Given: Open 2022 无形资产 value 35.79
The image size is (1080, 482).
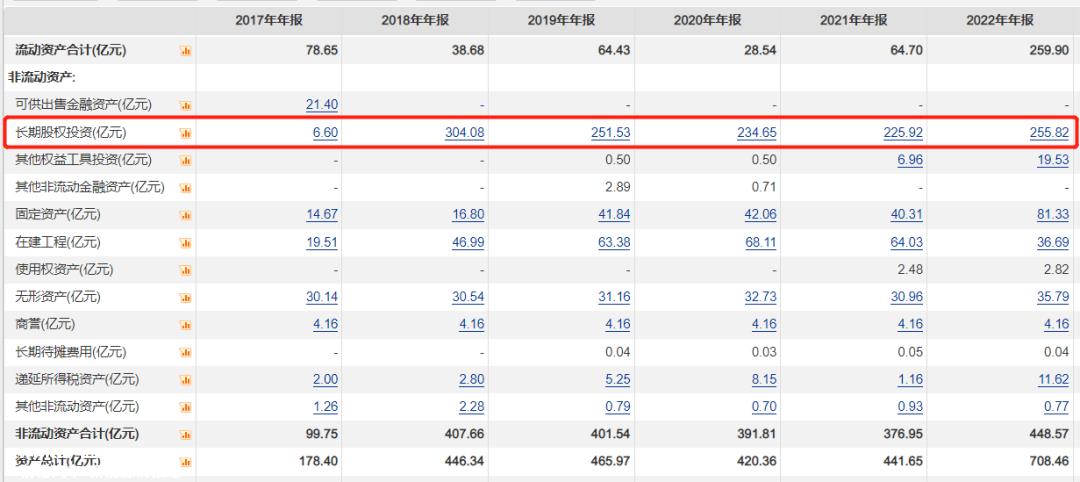Looking at the screenshot, I should [1053, 297].
